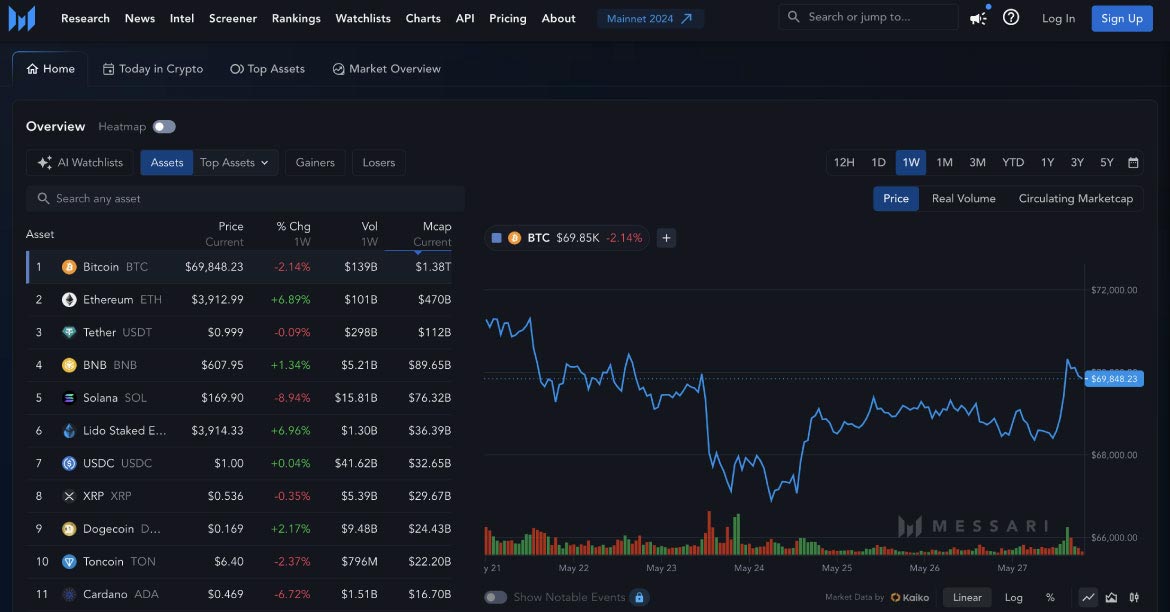Screen dimensions: 1170x612
Task: Switch to the Market Overview tab
Action: (386, 68)
